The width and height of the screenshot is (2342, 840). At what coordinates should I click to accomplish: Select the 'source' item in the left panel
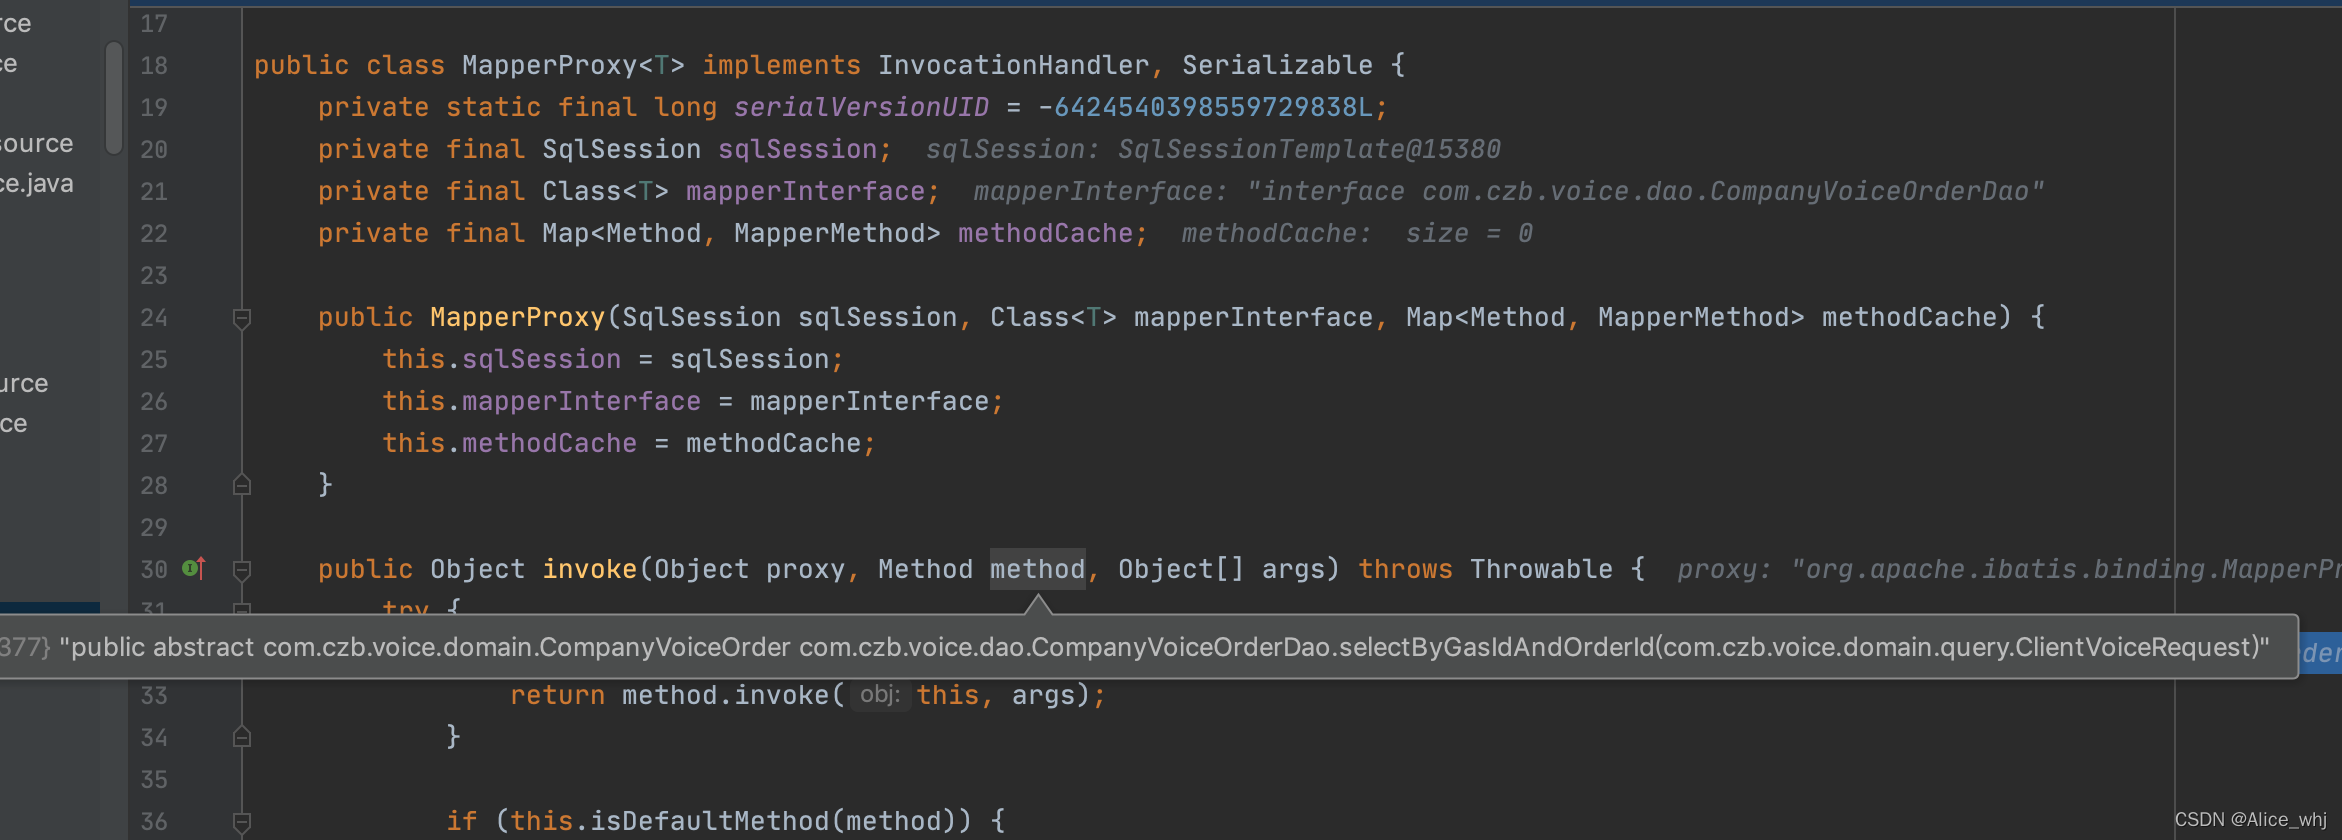[x=37, y=144]
